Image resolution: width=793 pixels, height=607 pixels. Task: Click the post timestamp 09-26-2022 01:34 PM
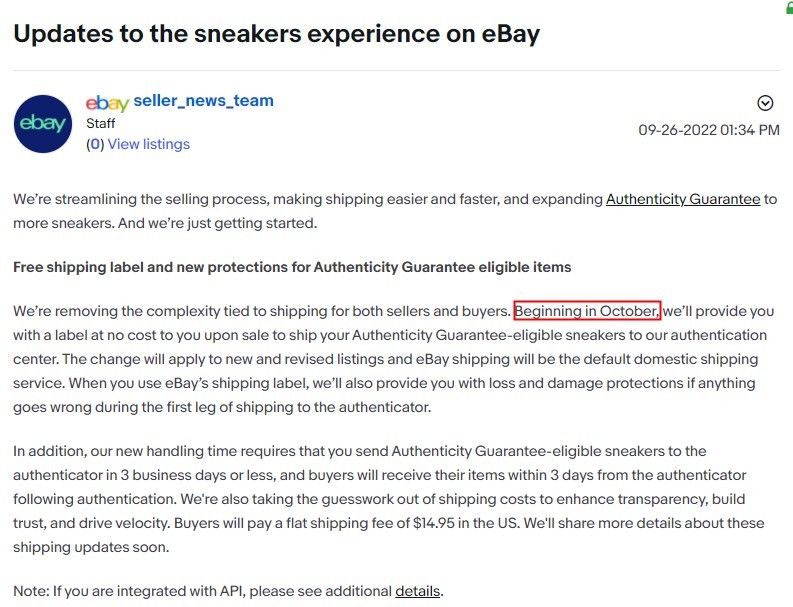(x=709, y=130)
